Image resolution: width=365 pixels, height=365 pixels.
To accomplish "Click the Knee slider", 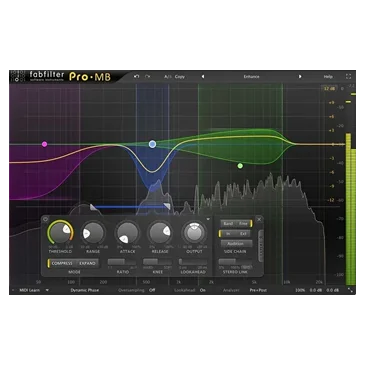I will (x=158, y=262).
